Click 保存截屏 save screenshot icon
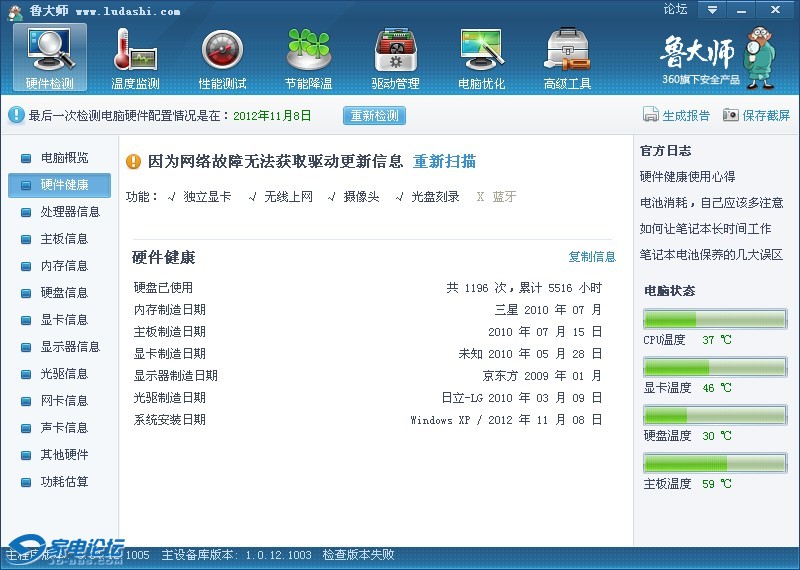 [731, 115]
